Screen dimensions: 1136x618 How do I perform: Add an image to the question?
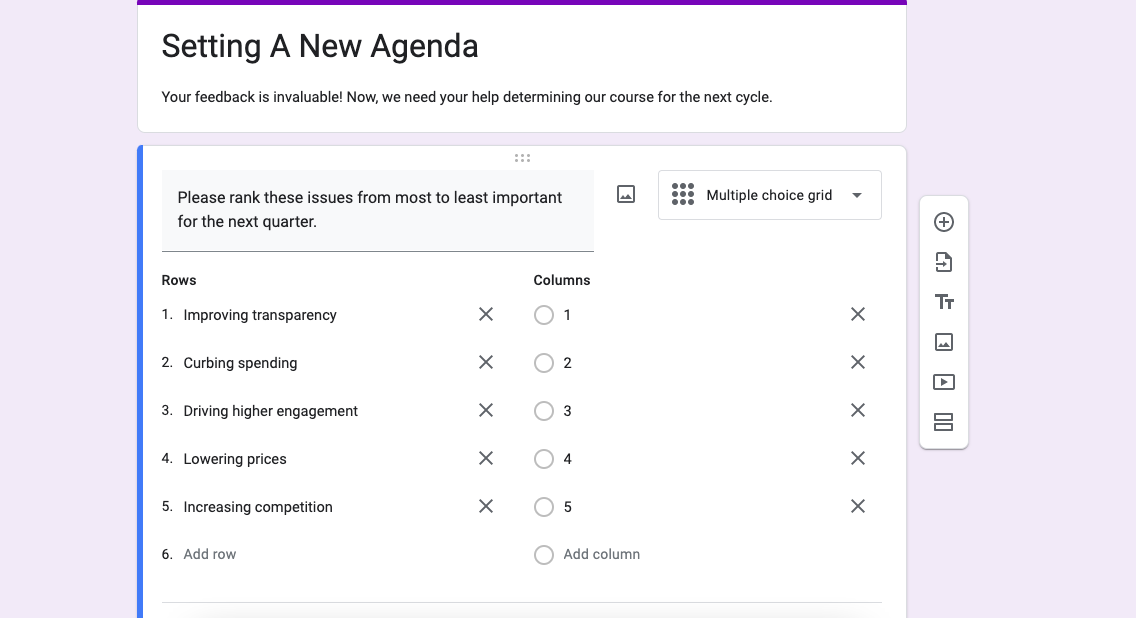pyautogui.click(x=626, y=195)
